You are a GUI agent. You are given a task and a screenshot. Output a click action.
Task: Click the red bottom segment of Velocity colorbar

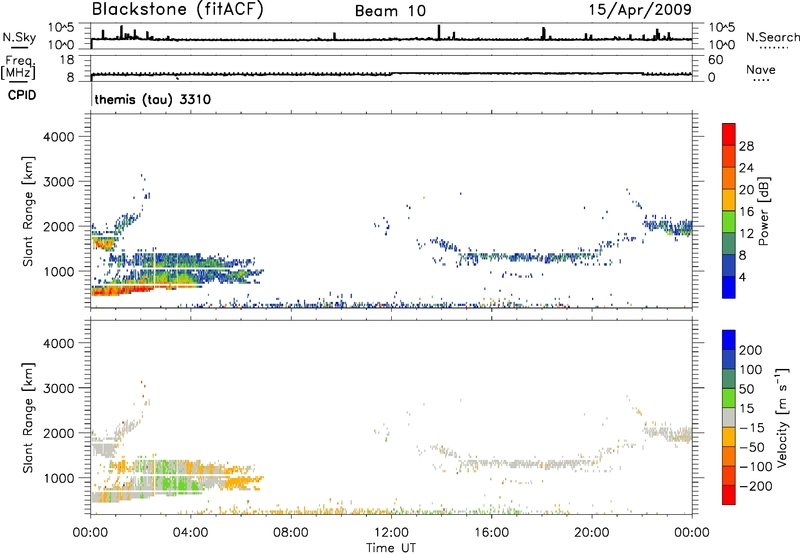[x=729, y=495]
